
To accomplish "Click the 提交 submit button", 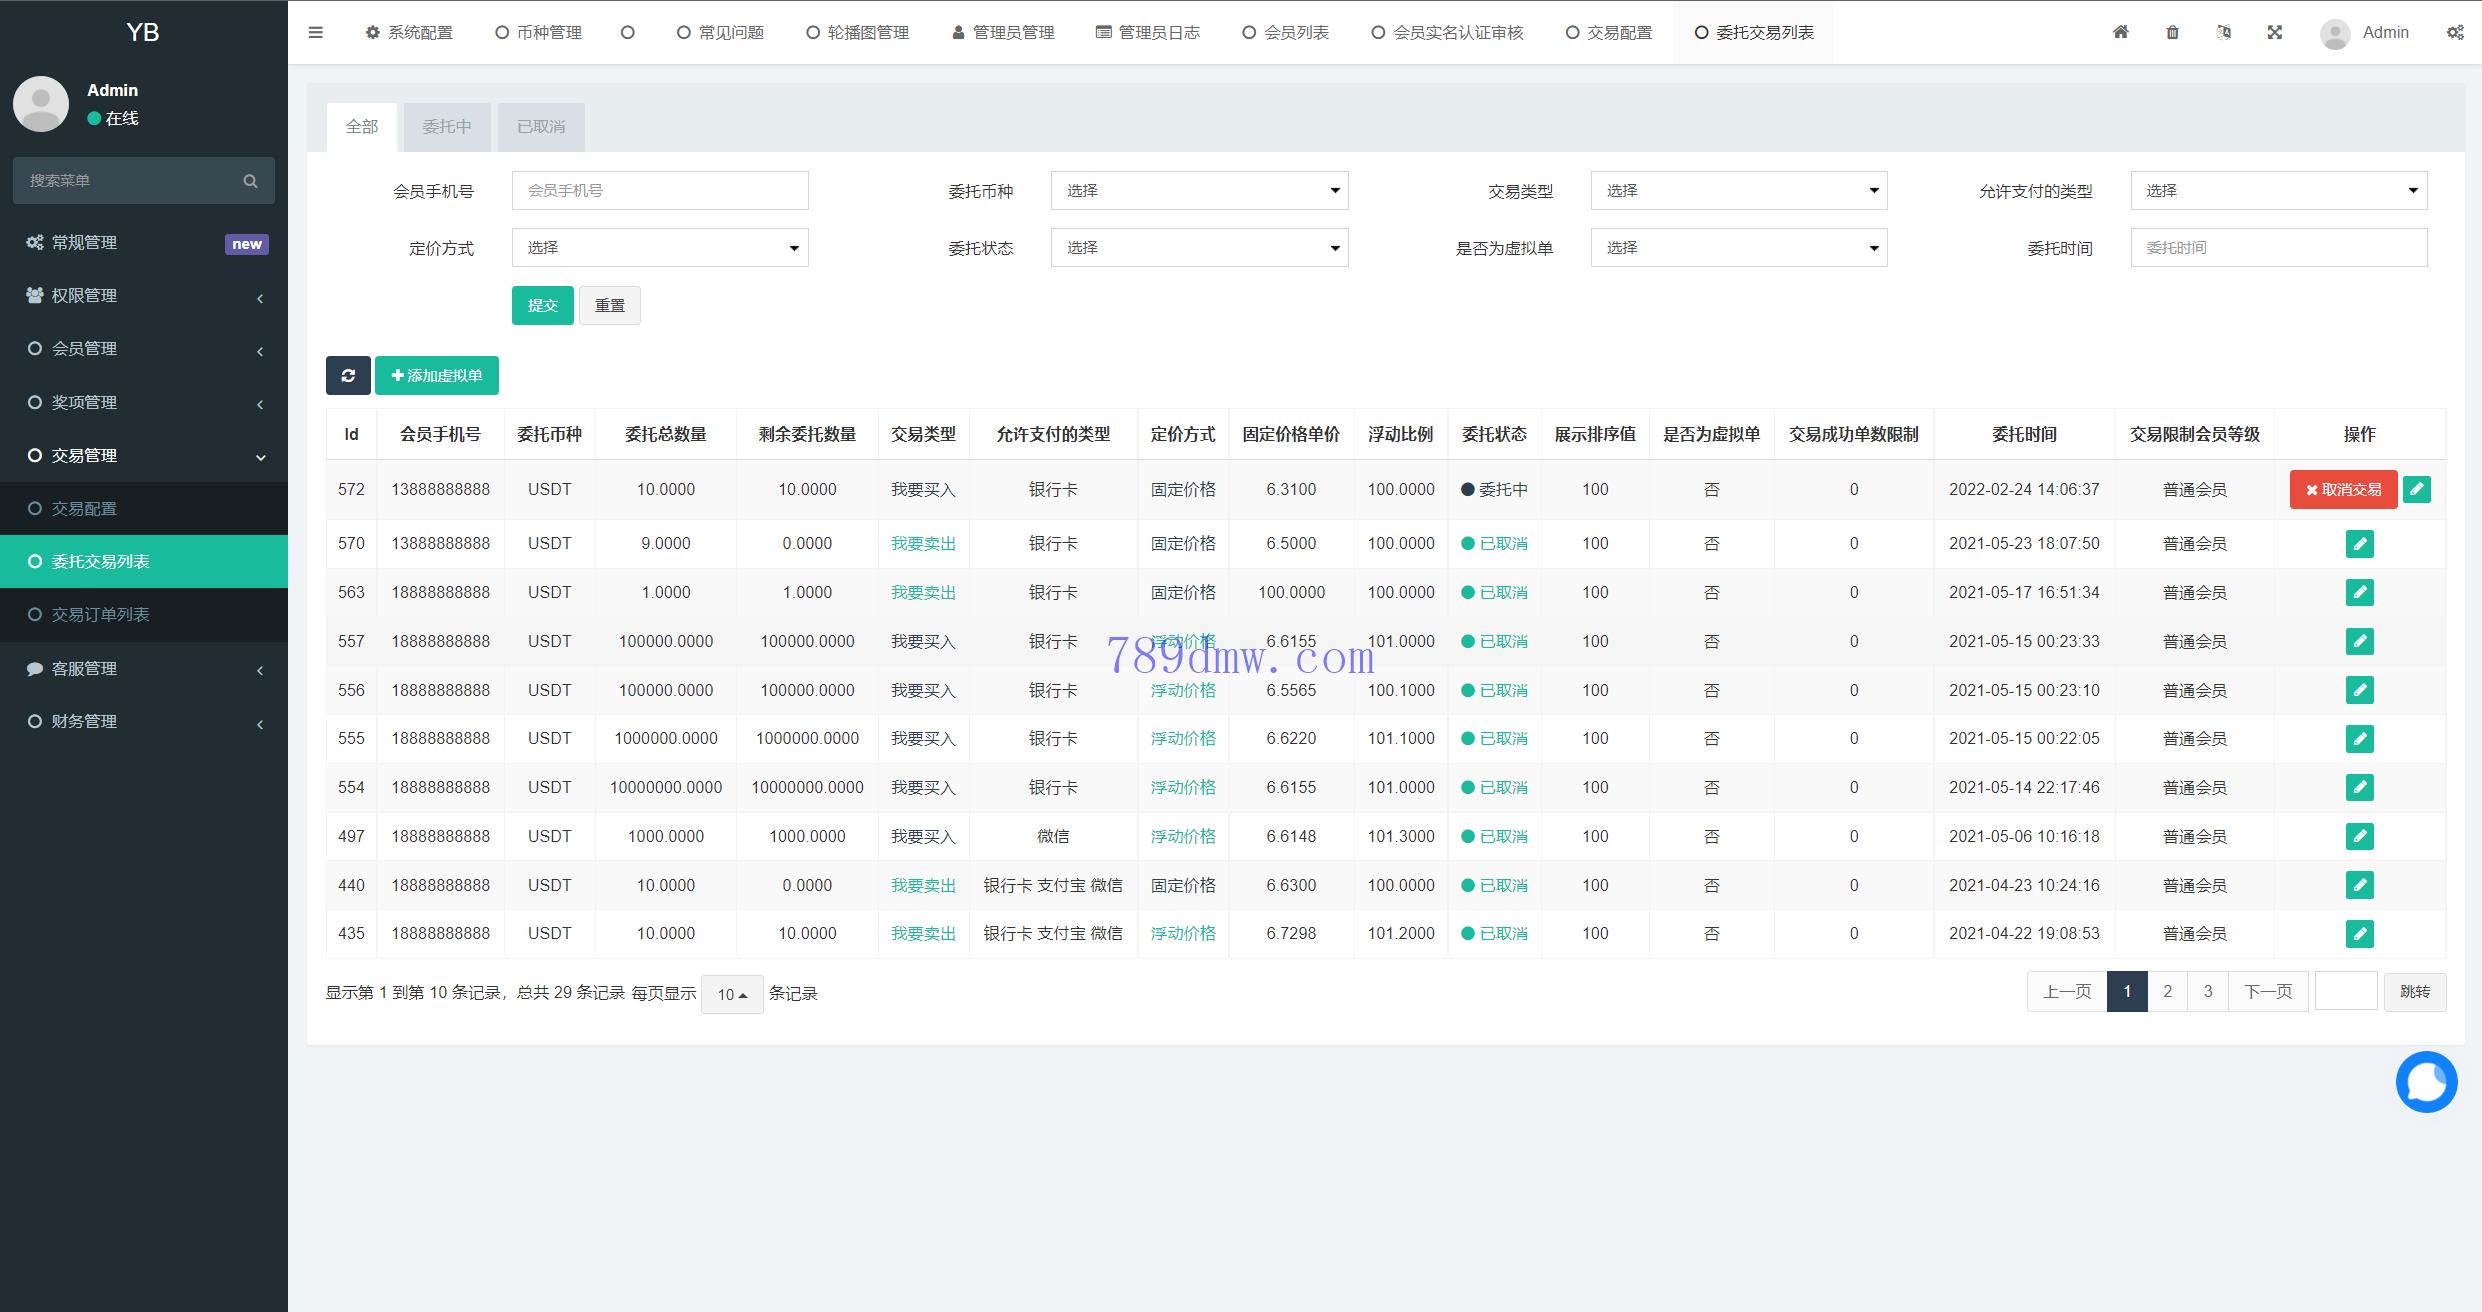I will click(x=542, y=305).
